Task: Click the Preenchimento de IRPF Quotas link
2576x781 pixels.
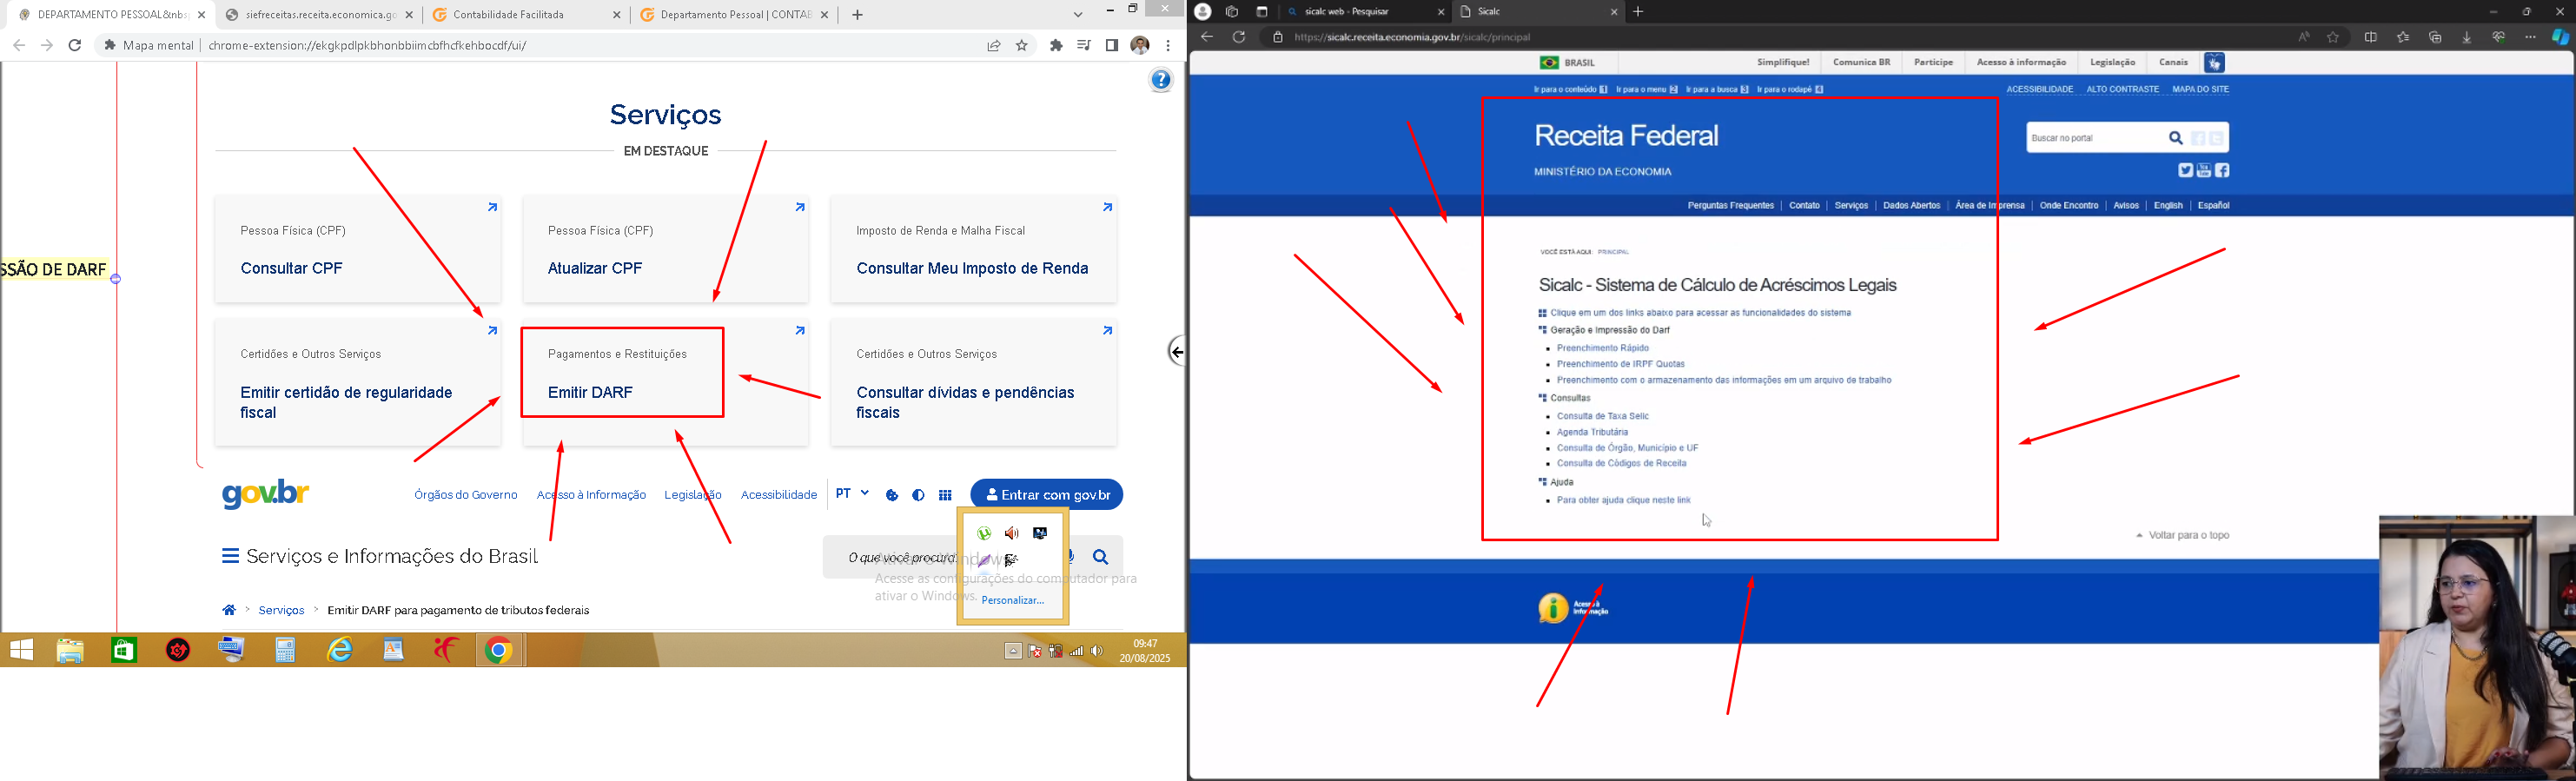Action: click(x=1621, y=364)
